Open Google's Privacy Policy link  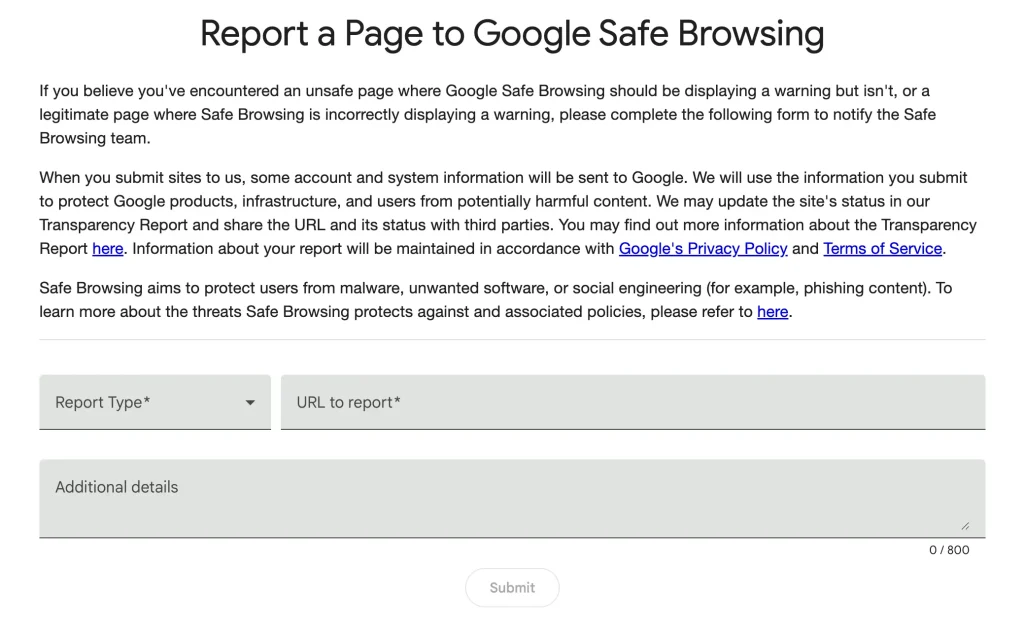(703, 249)
